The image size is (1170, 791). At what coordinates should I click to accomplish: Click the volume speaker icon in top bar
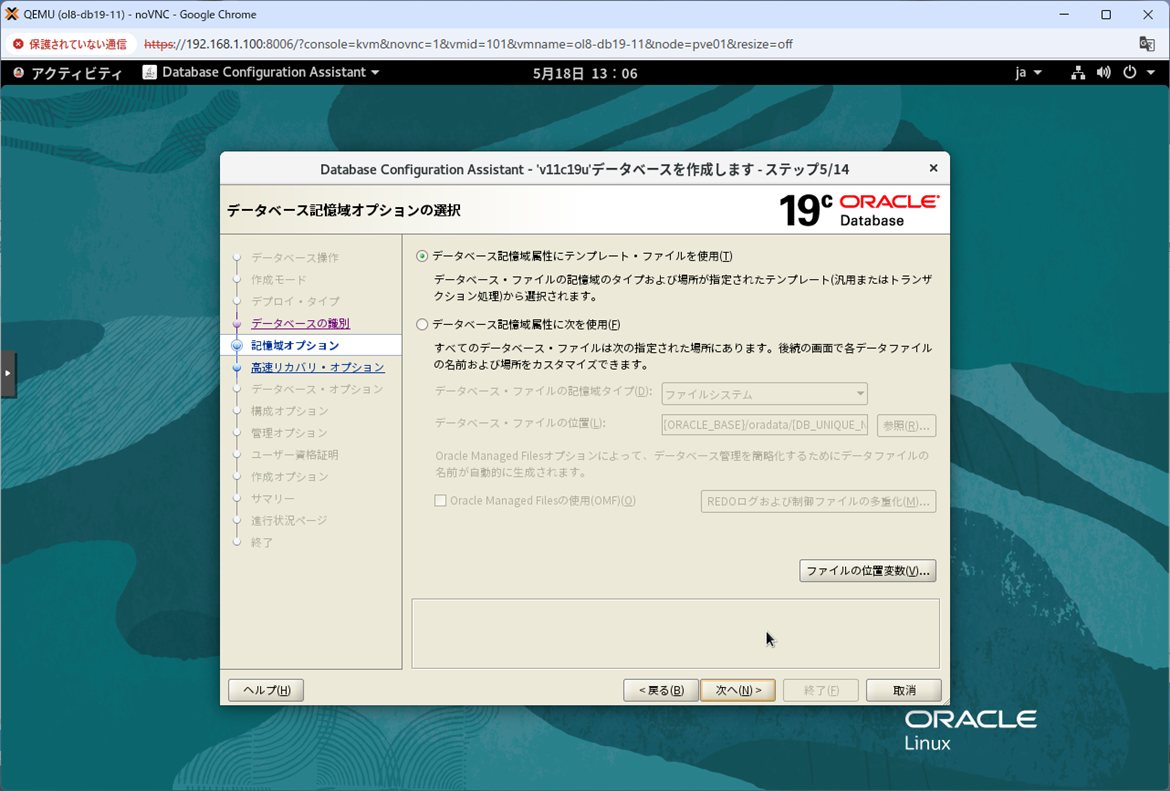click(1104, 72)
